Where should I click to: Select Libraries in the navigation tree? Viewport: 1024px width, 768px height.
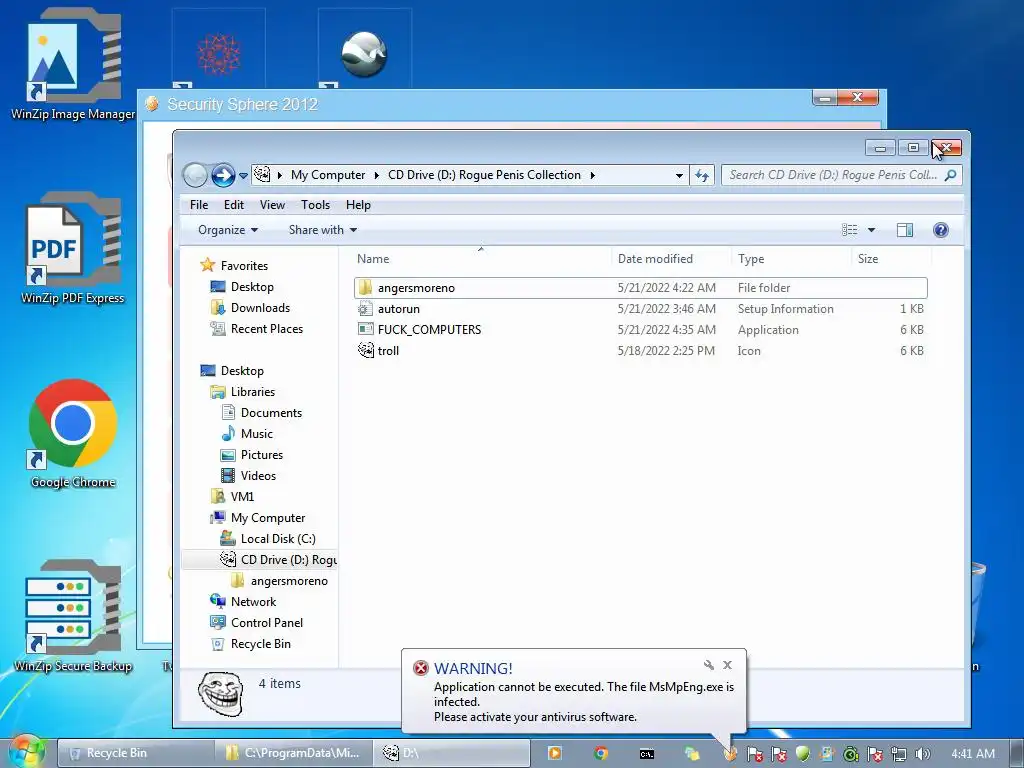pyautogui.click(x=242, y=392)
